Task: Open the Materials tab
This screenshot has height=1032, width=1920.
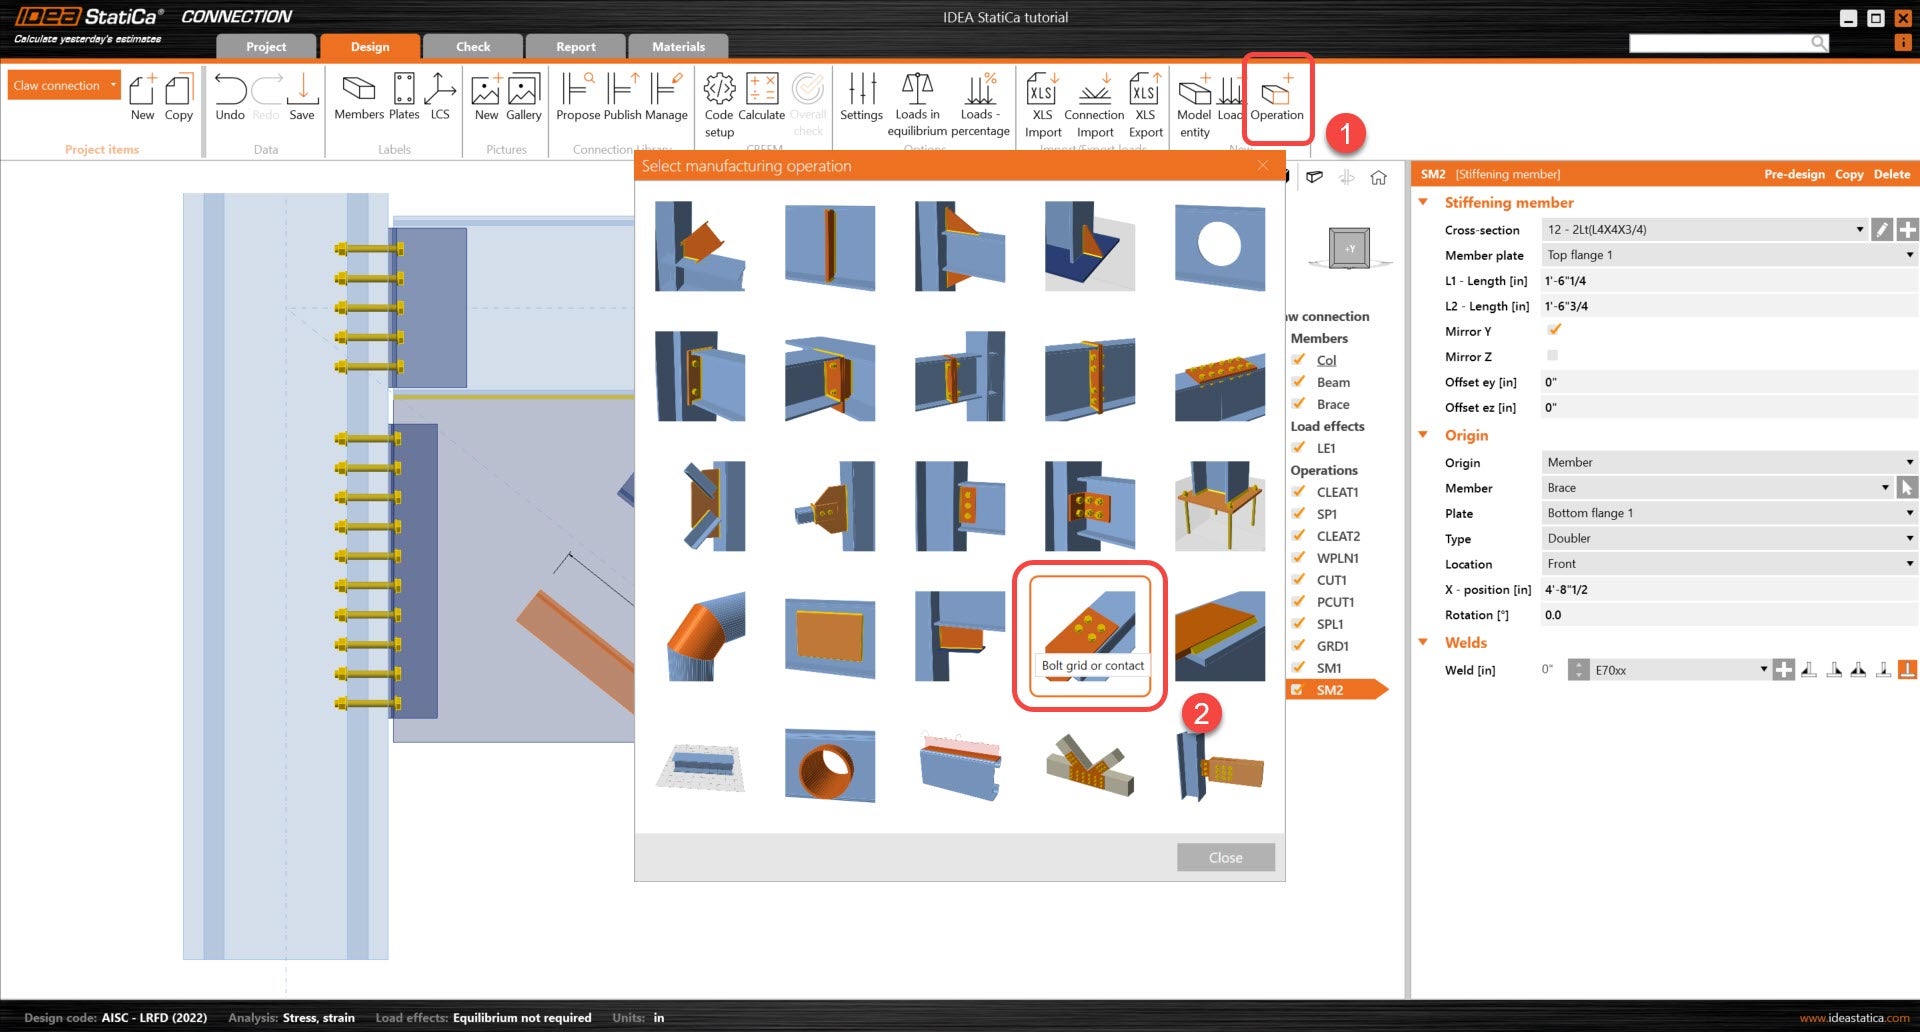Action: coord(678,47)
